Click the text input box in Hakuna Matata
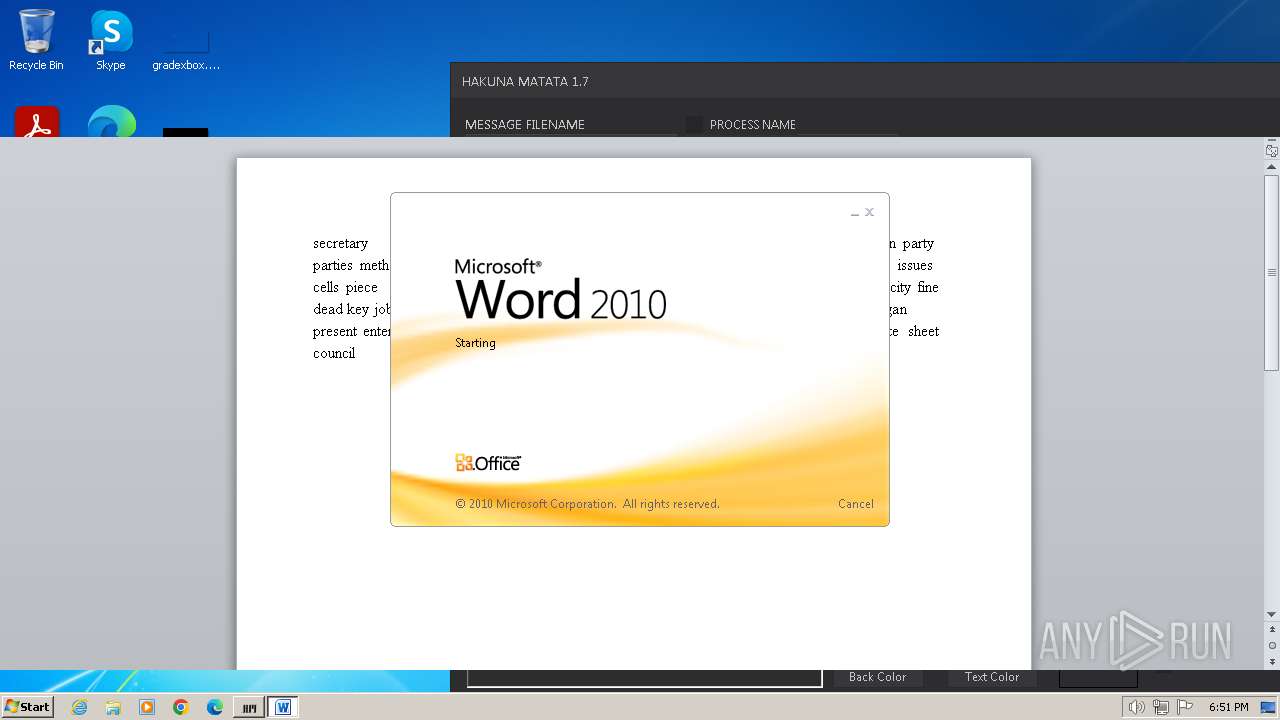This screenshot has height=720, width=1280. (x=645, y=678)
